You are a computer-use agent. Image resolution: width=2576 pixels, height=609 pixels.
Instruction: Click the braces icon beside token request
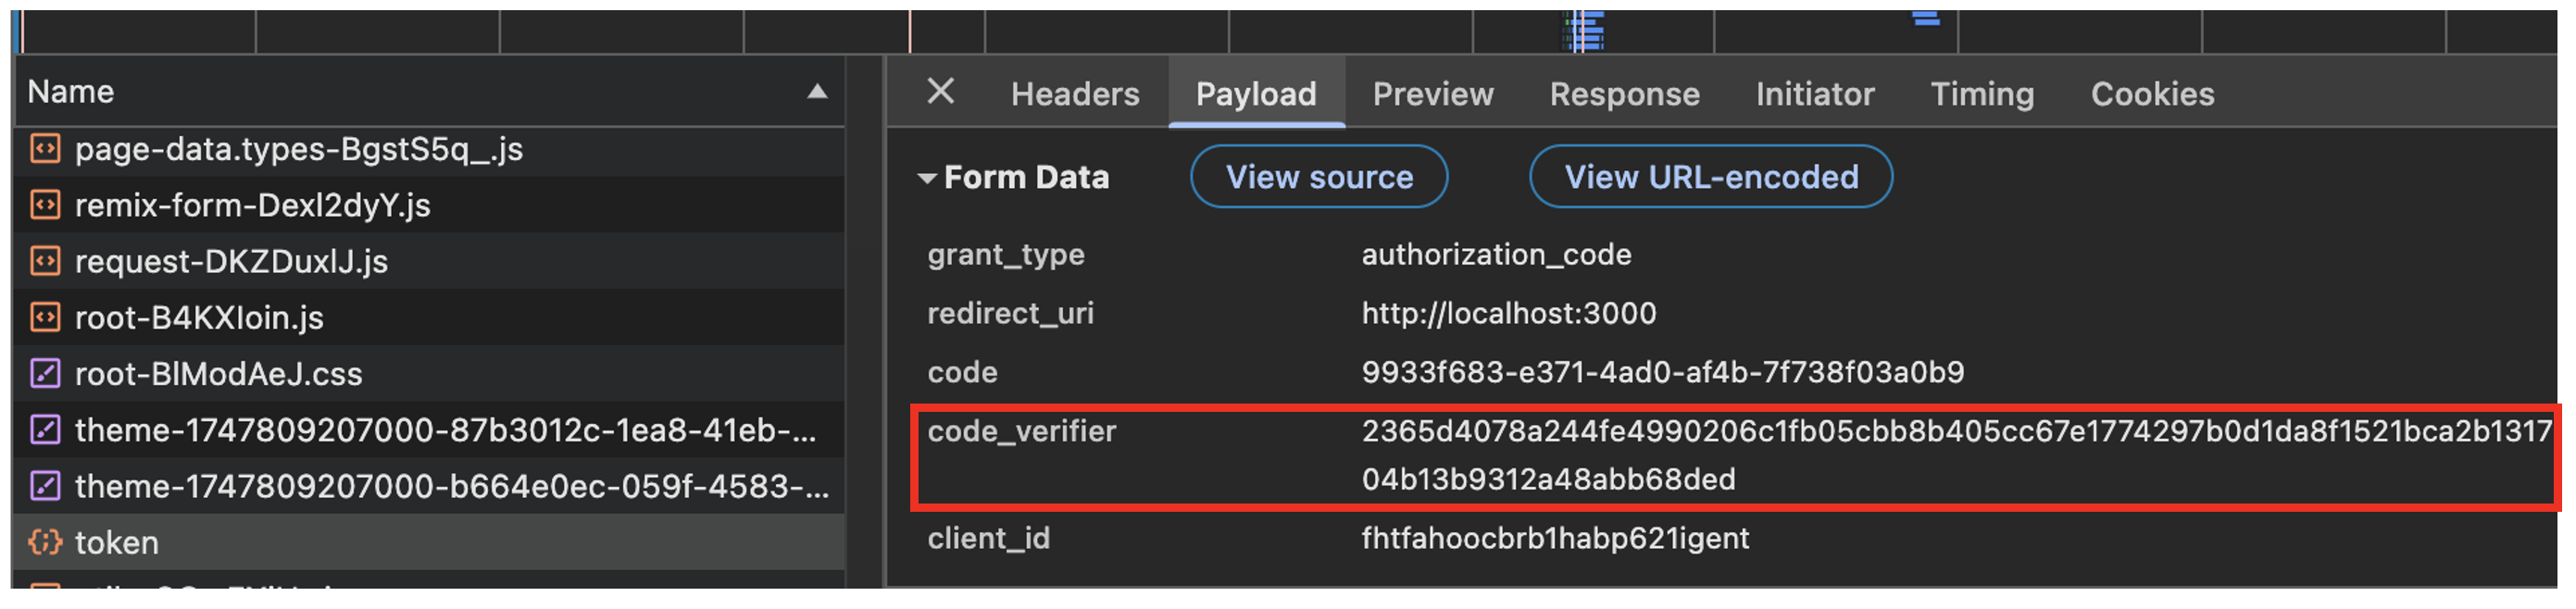(x=45, y=542)
